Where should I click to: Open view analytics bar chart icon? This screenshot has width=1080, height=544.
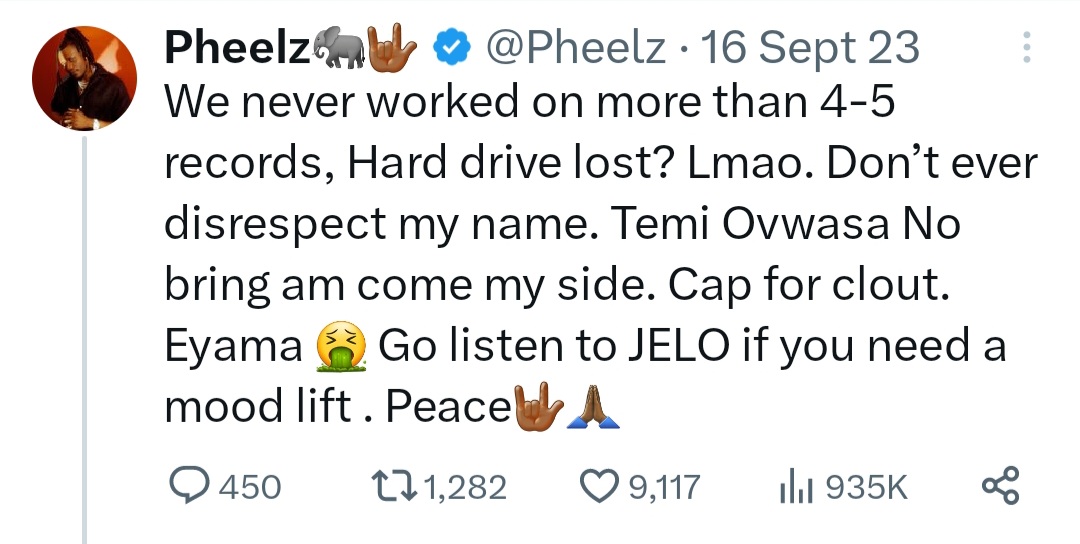[x=794, y=487]
